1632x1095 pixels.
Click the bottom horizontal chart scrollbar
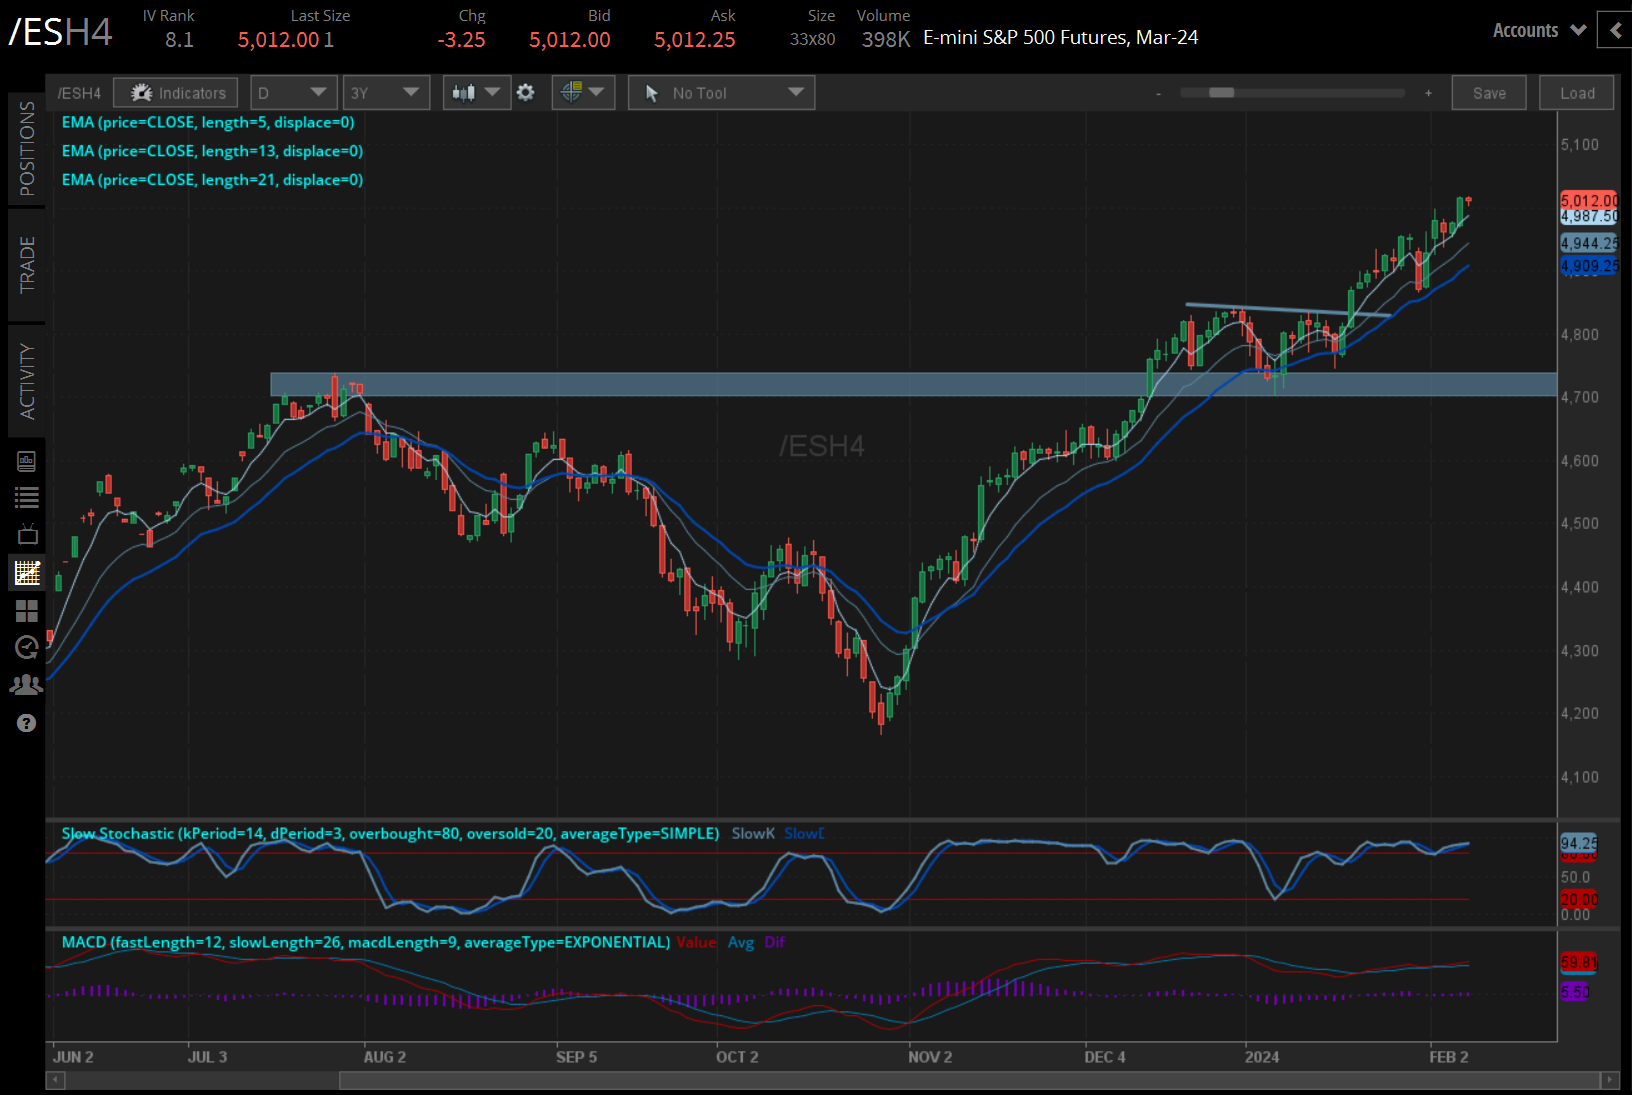[x=950, y=1080]
